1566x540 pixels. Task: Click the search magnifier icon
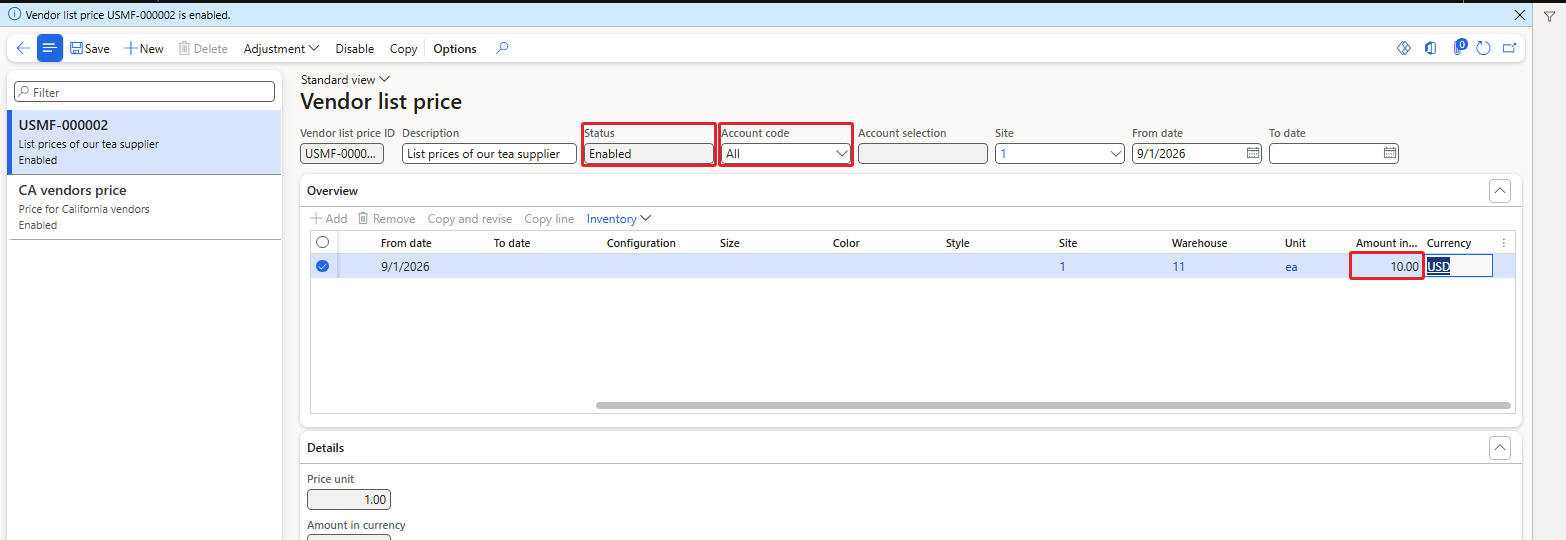pos(502,48)
